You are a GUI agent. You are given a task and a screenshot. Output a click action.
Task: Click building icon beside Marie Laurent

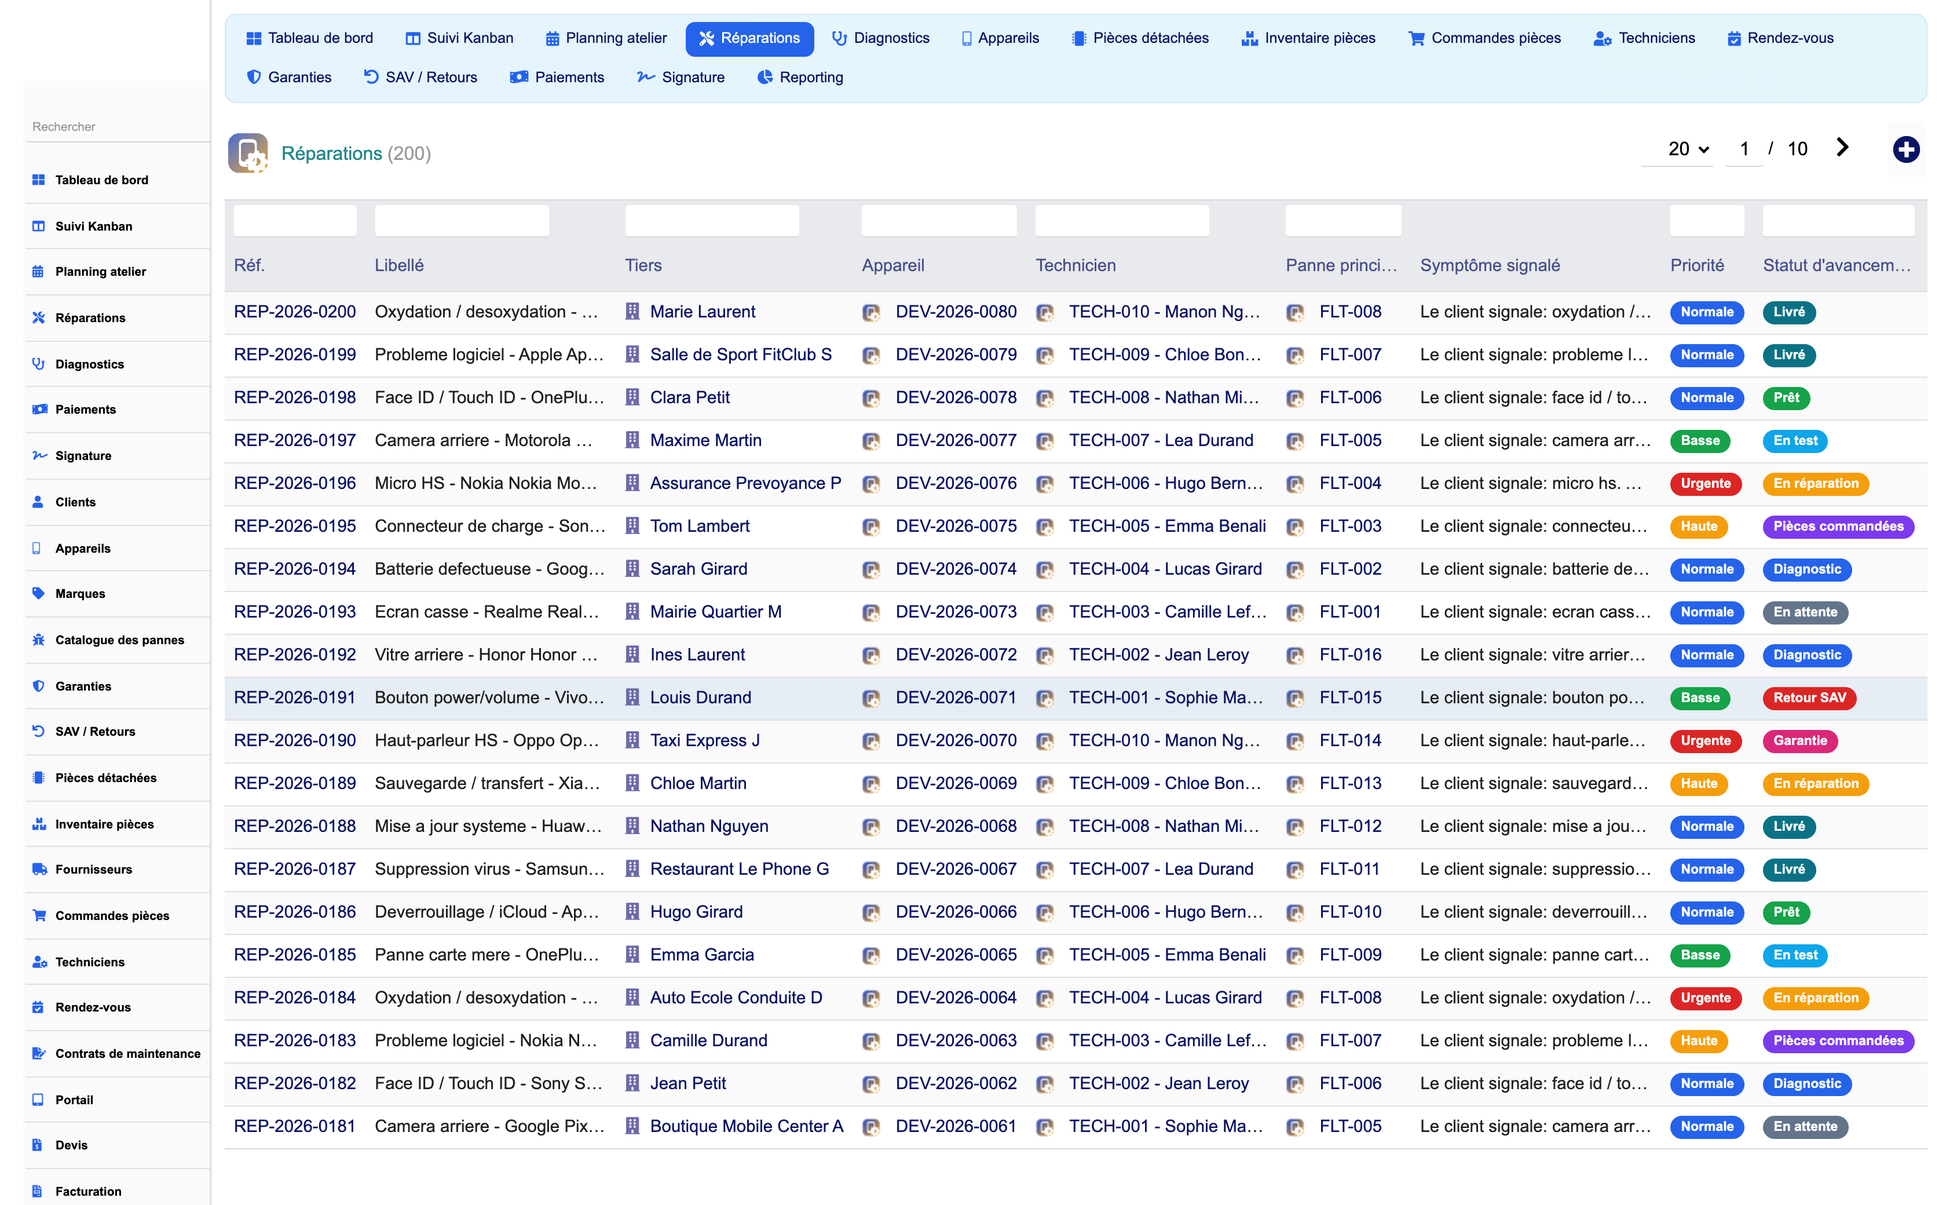[x=632, y=312]
